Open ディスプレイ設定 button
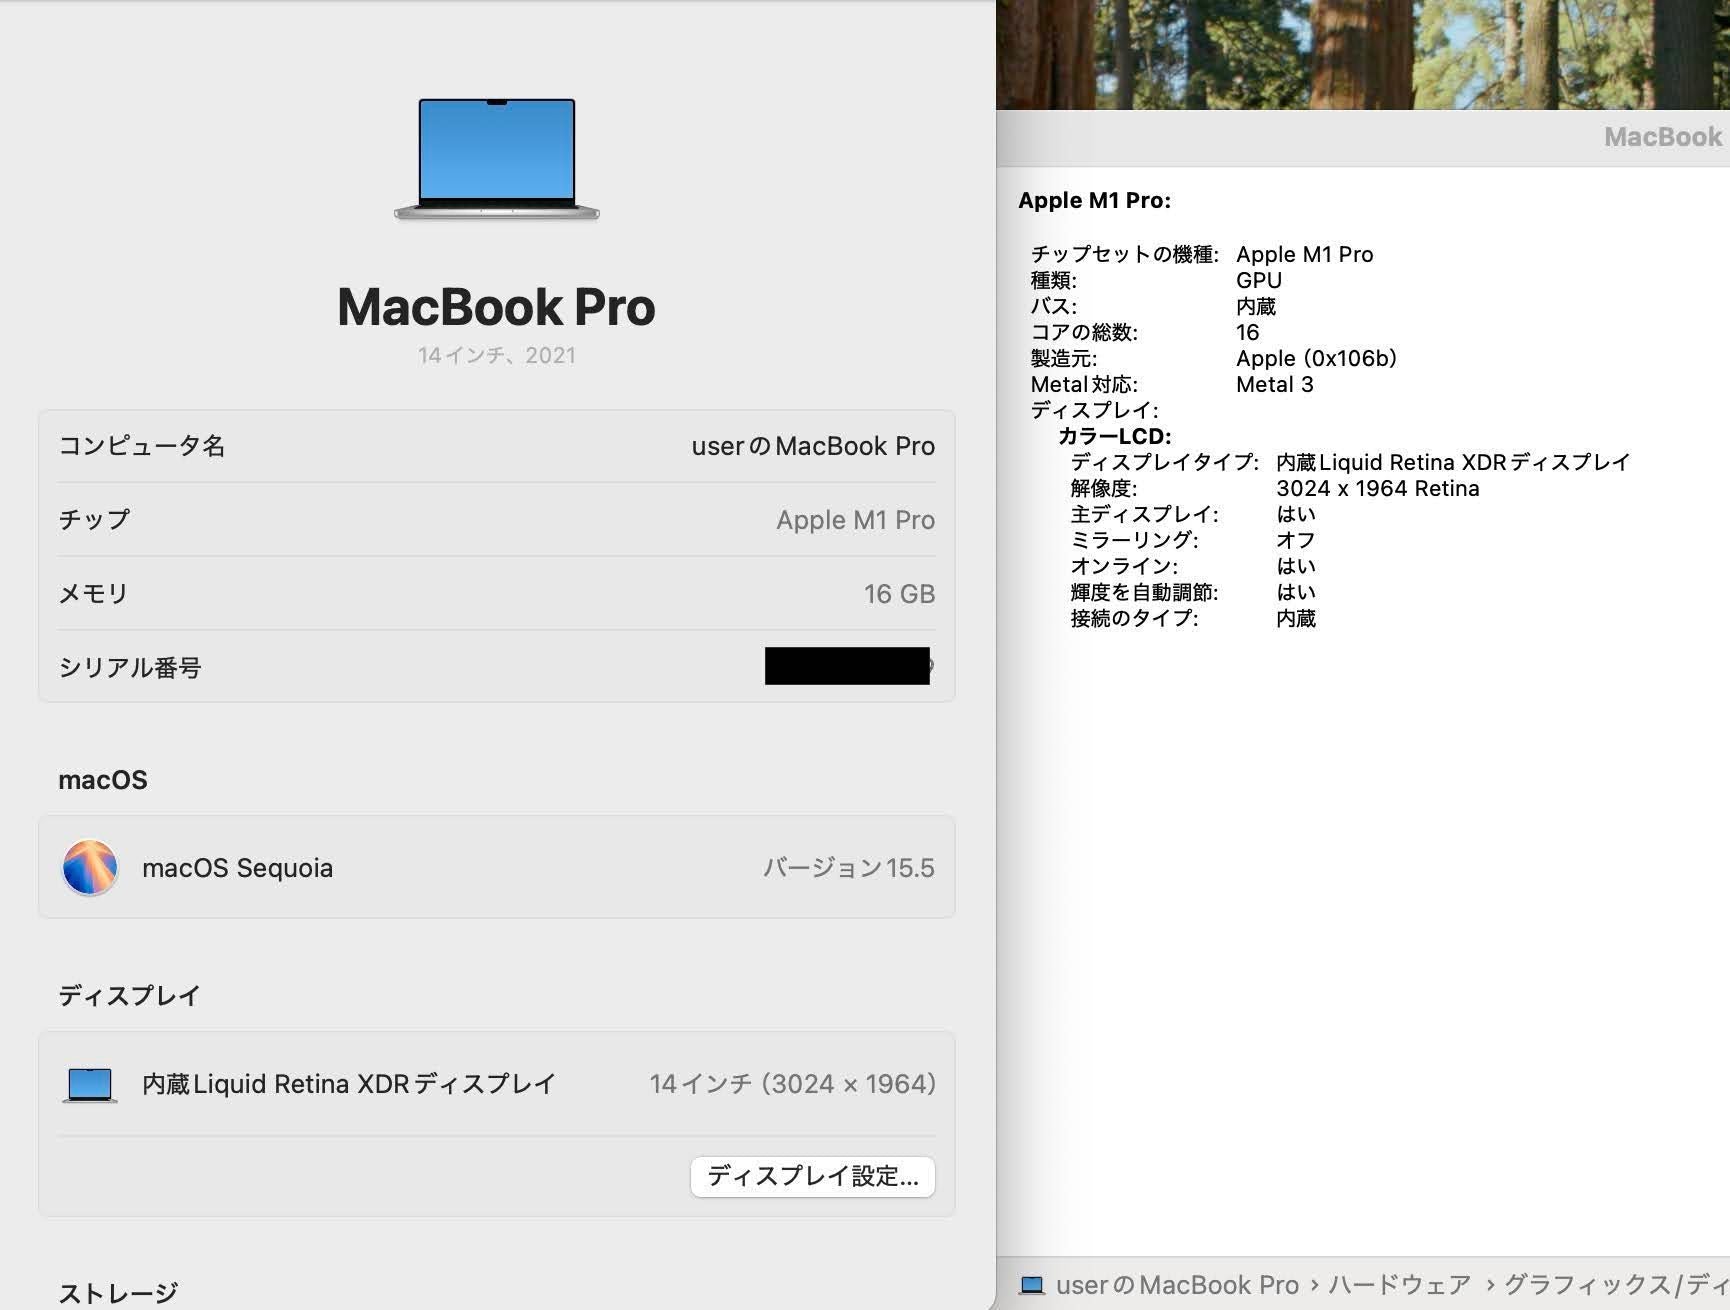Image resolution: width=1730 pixels, height=1310 pixels. (x=812, y=1176)
